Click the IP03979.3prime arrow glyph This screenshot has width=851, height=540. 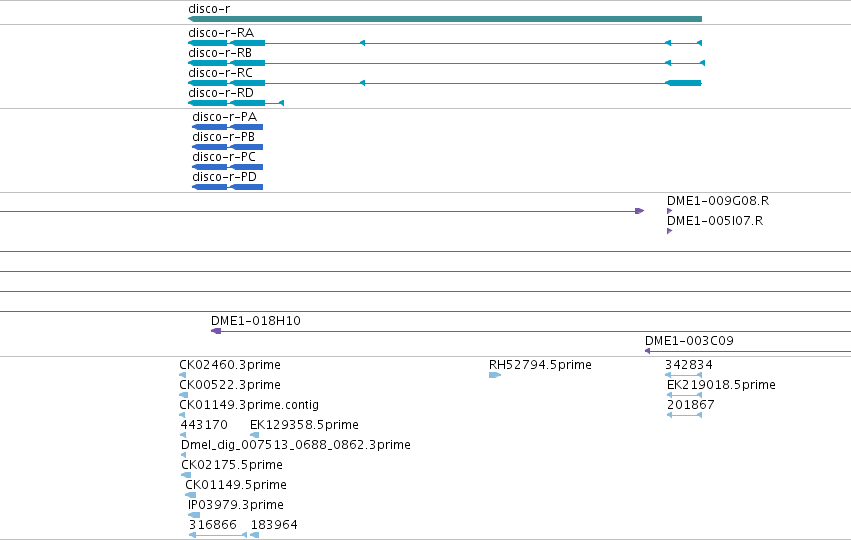[194, 516]
